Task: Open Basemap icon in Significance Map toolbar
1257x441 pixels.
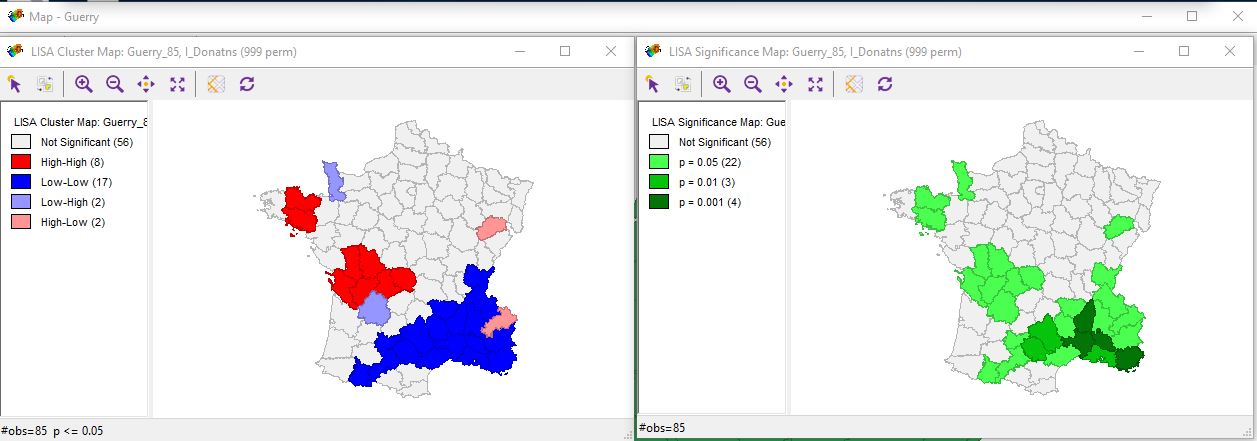Action: coord(853,84)
